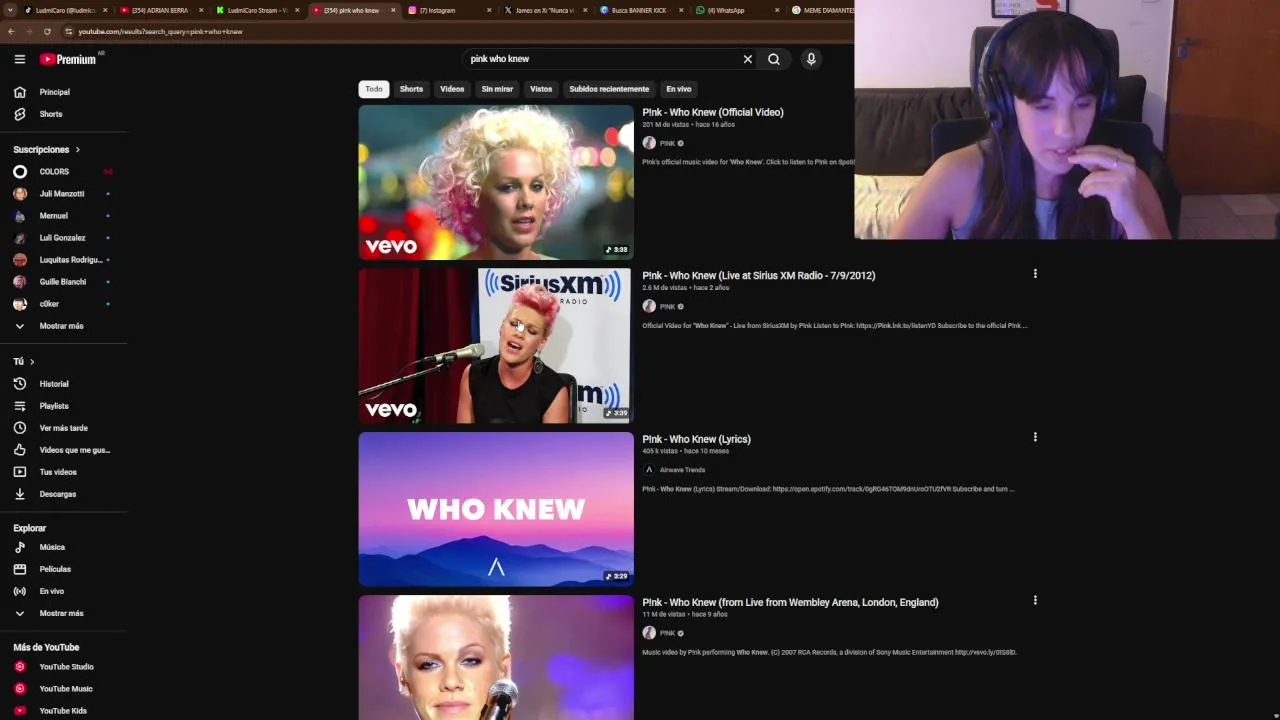The width and height of the screenshot is (1280, 720).
Task: Play the WHO KNEW lyrics thumbnail
Action: [496, 509]
